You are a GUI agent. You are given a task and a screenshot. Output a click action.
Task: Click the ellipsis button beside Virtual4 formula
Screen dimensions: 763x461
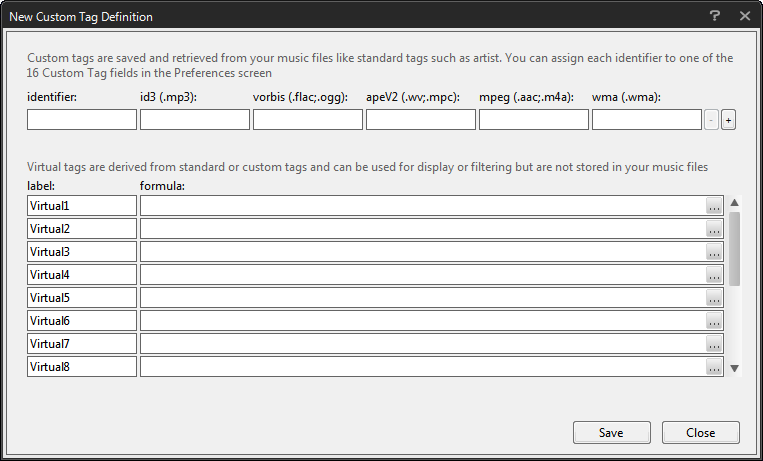point(713,275)
